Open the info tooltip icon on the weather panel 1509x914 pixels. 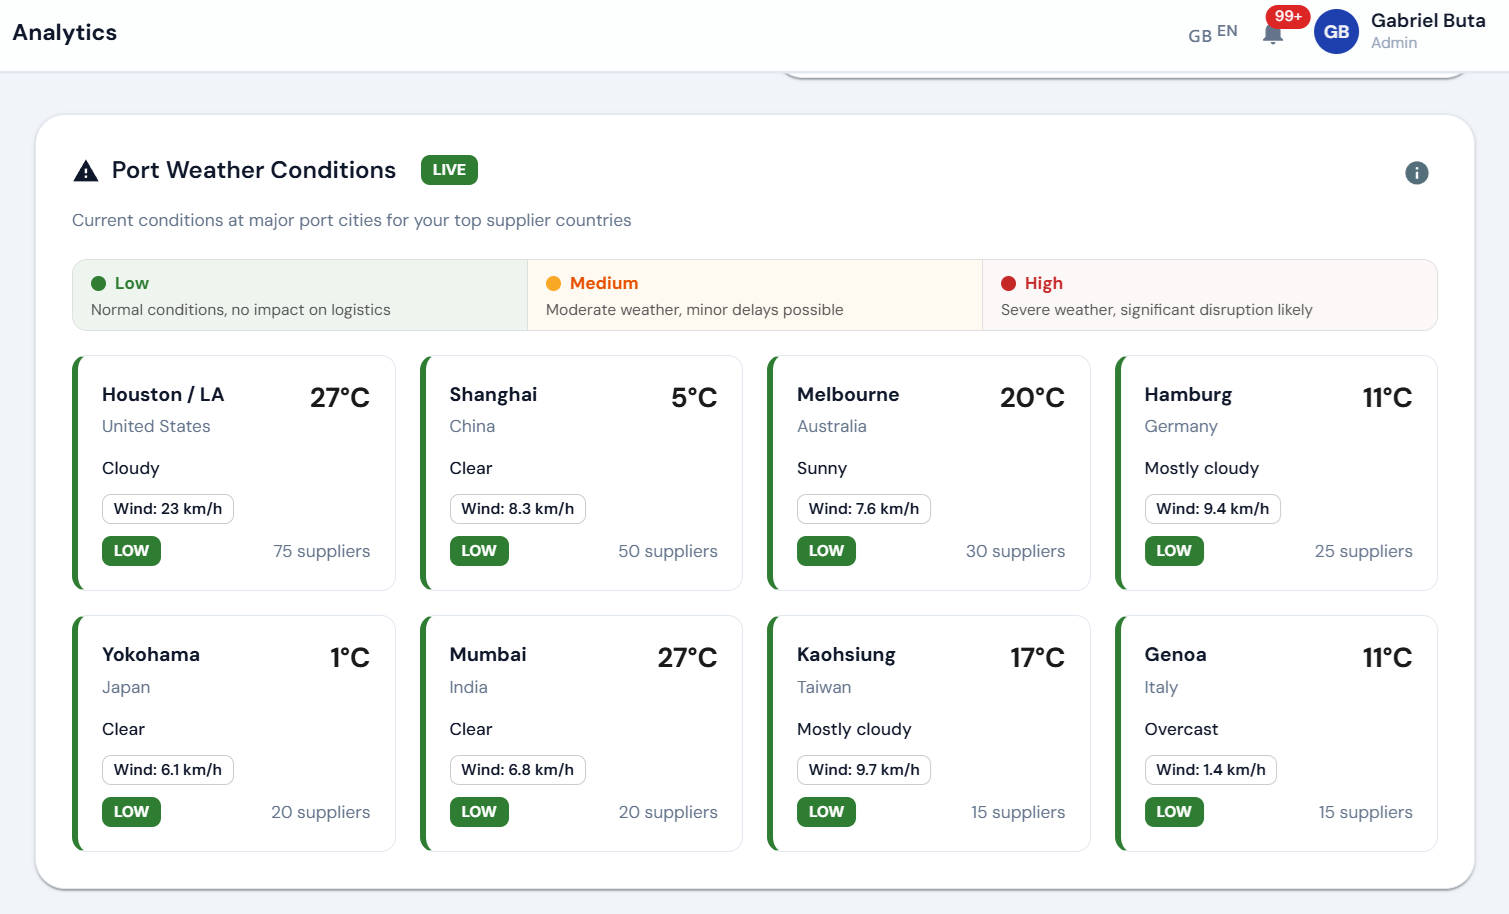pos(1416,173)
